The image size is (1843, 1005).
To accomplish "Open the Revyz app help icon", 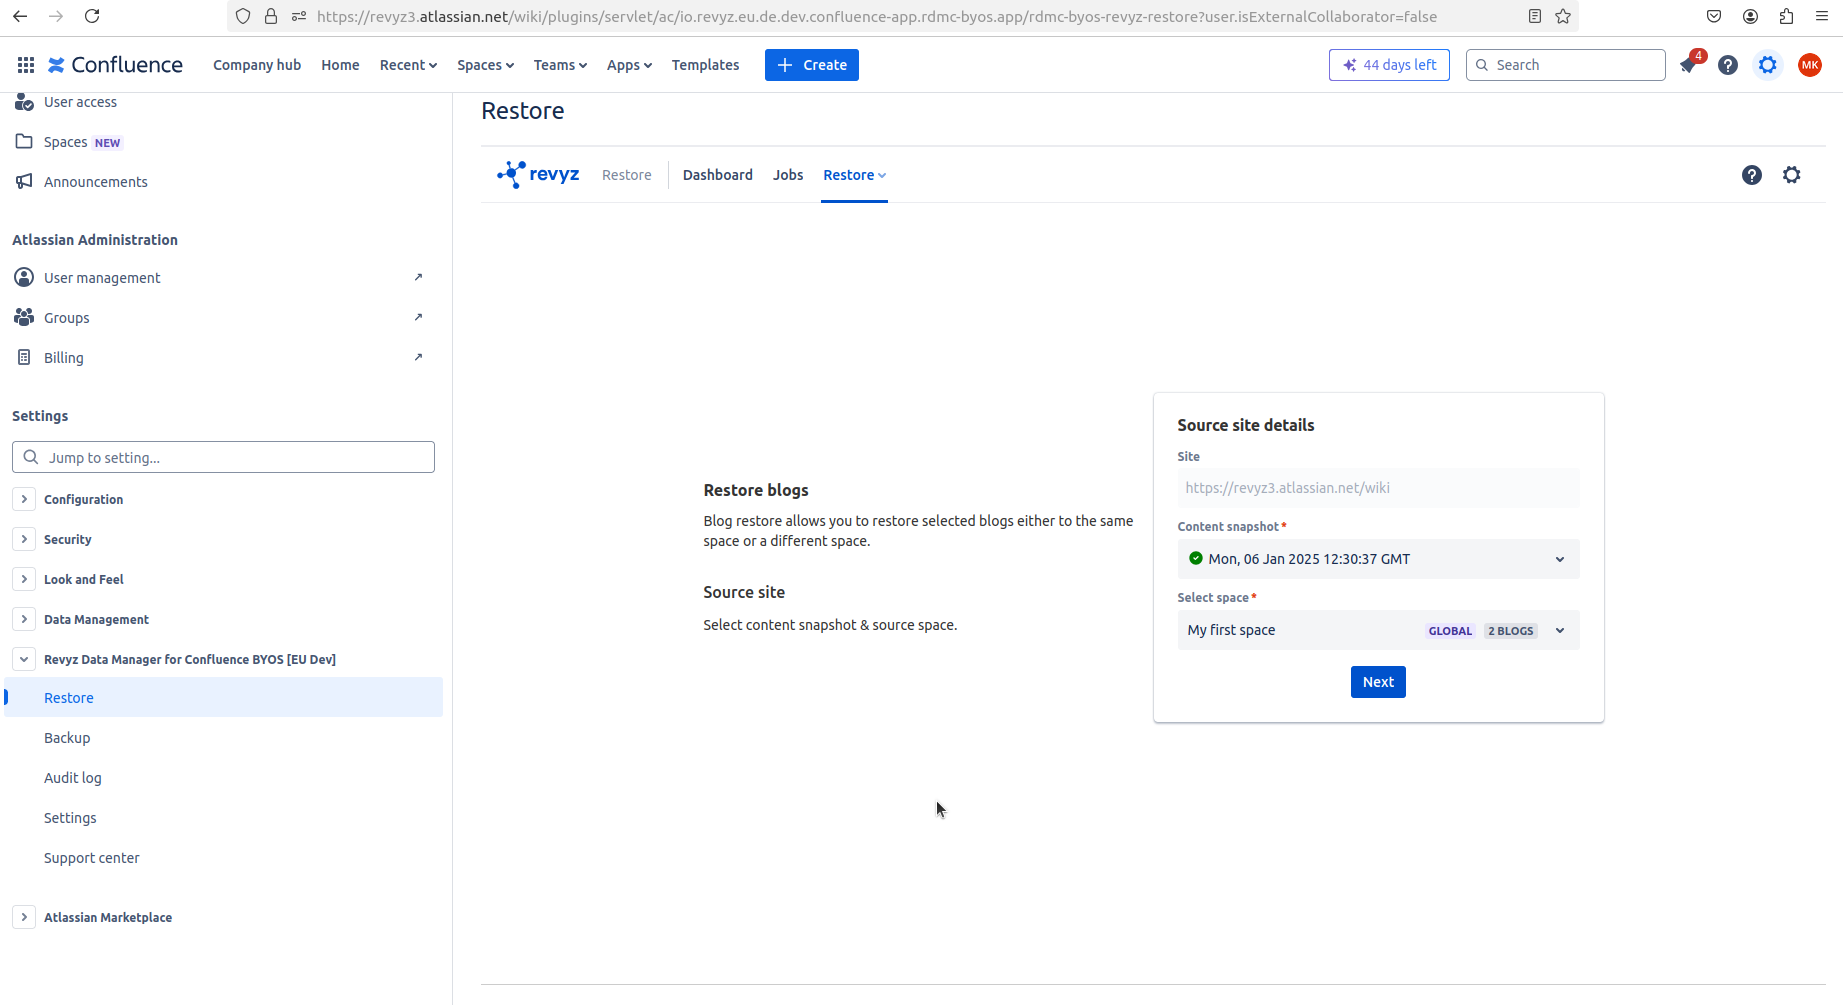I will 1752,175.
